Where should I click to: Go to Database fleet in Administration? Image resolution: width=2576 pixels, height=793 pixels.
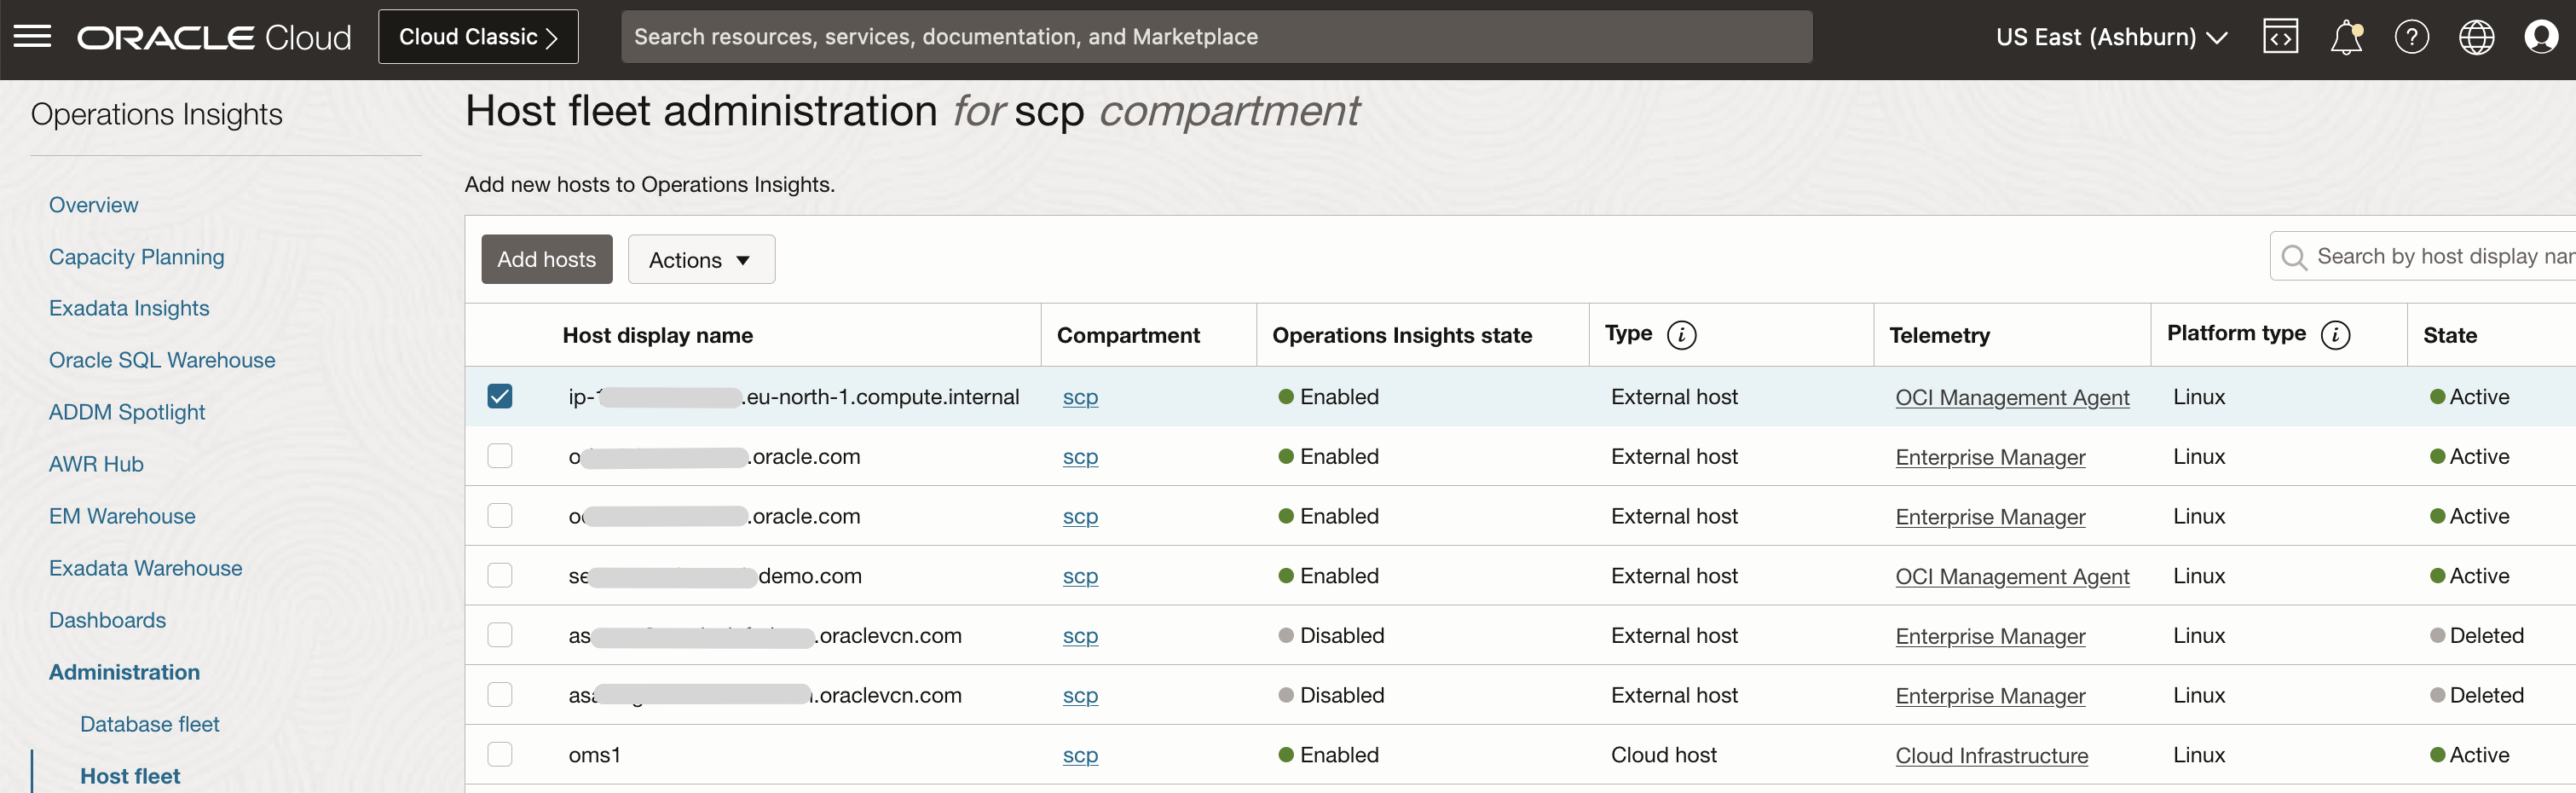(x=149, y=723)
